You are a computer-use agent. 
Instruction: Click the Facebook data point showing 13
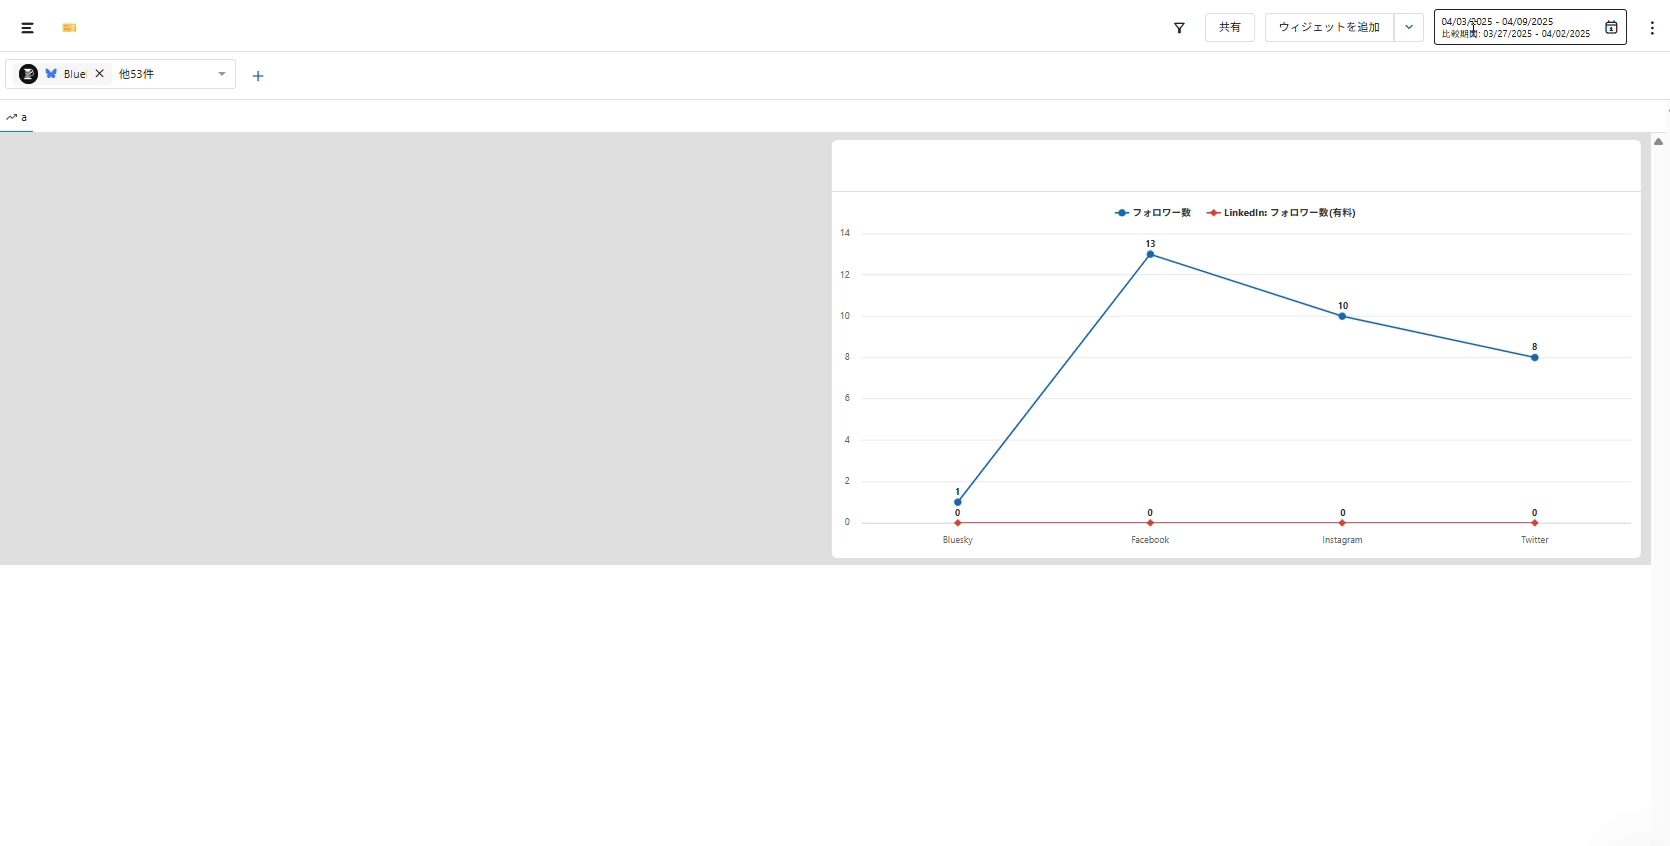pos(1150,255)
